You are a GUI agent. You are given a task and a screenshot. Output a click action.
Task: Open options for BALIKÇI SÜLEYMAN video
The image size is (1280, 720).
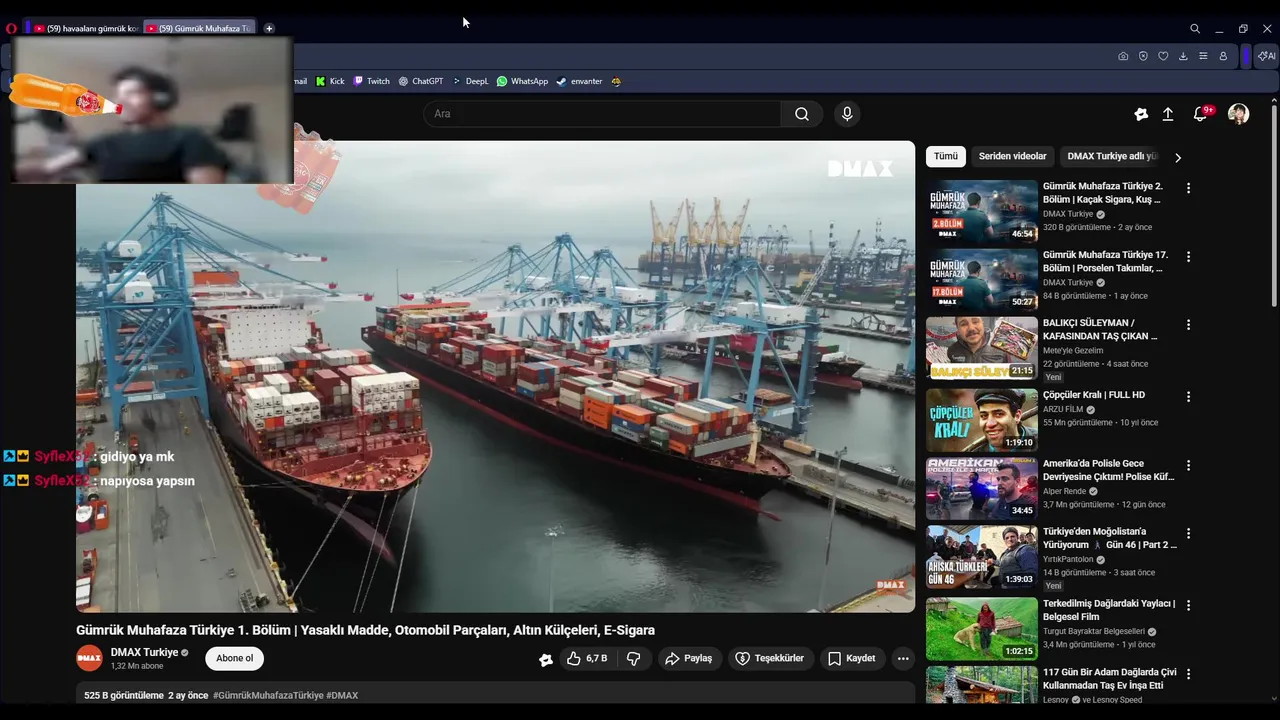pyautogui.click(x=1188, y=325)
